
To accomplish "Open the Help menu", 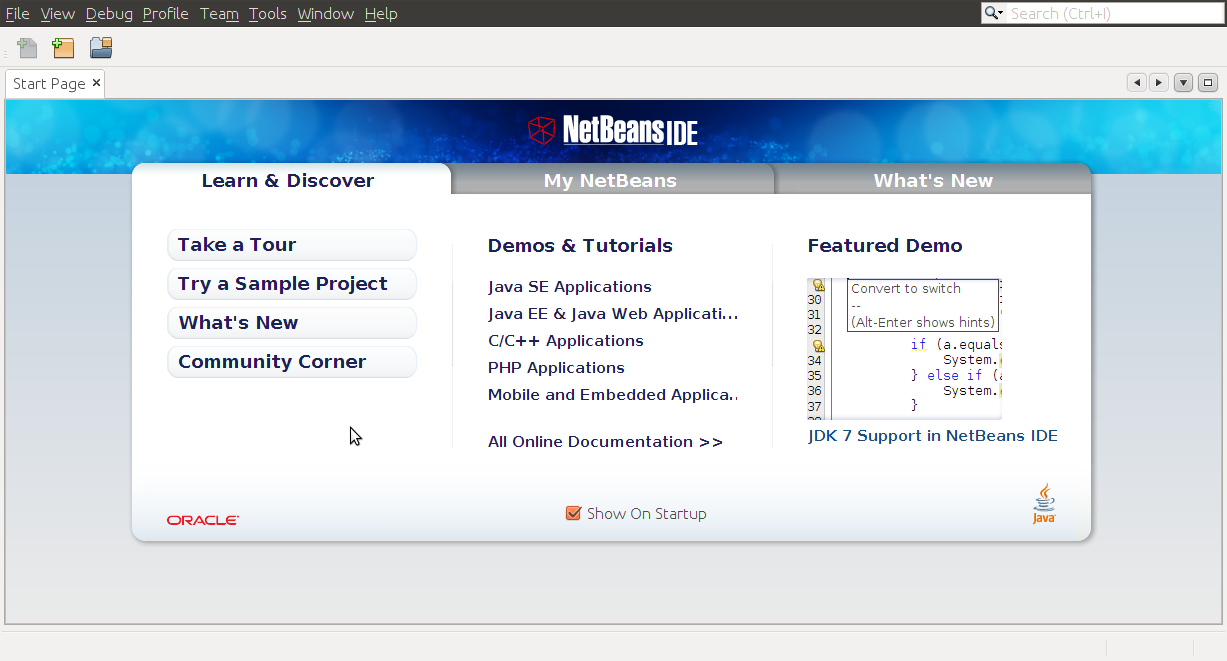I will [381, 13].
